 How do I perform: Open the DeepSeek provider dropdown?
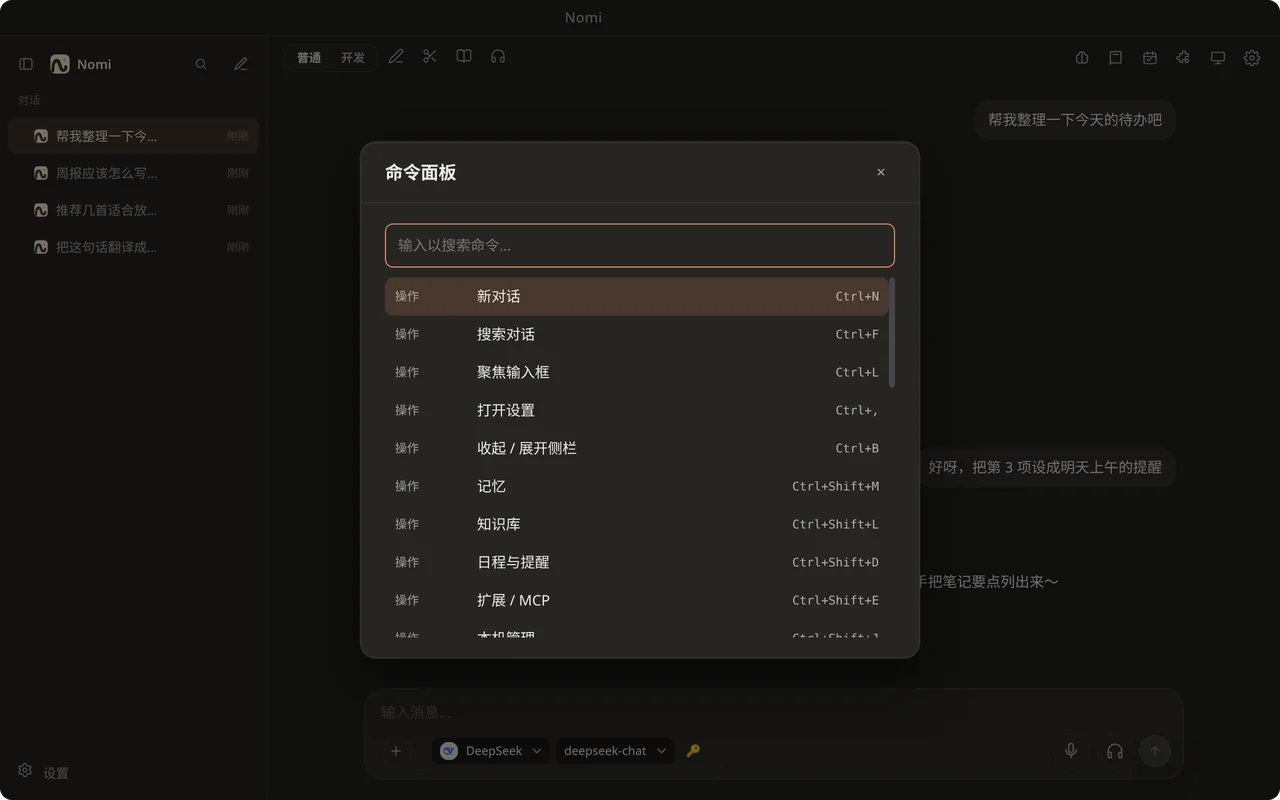pos(491,751)
